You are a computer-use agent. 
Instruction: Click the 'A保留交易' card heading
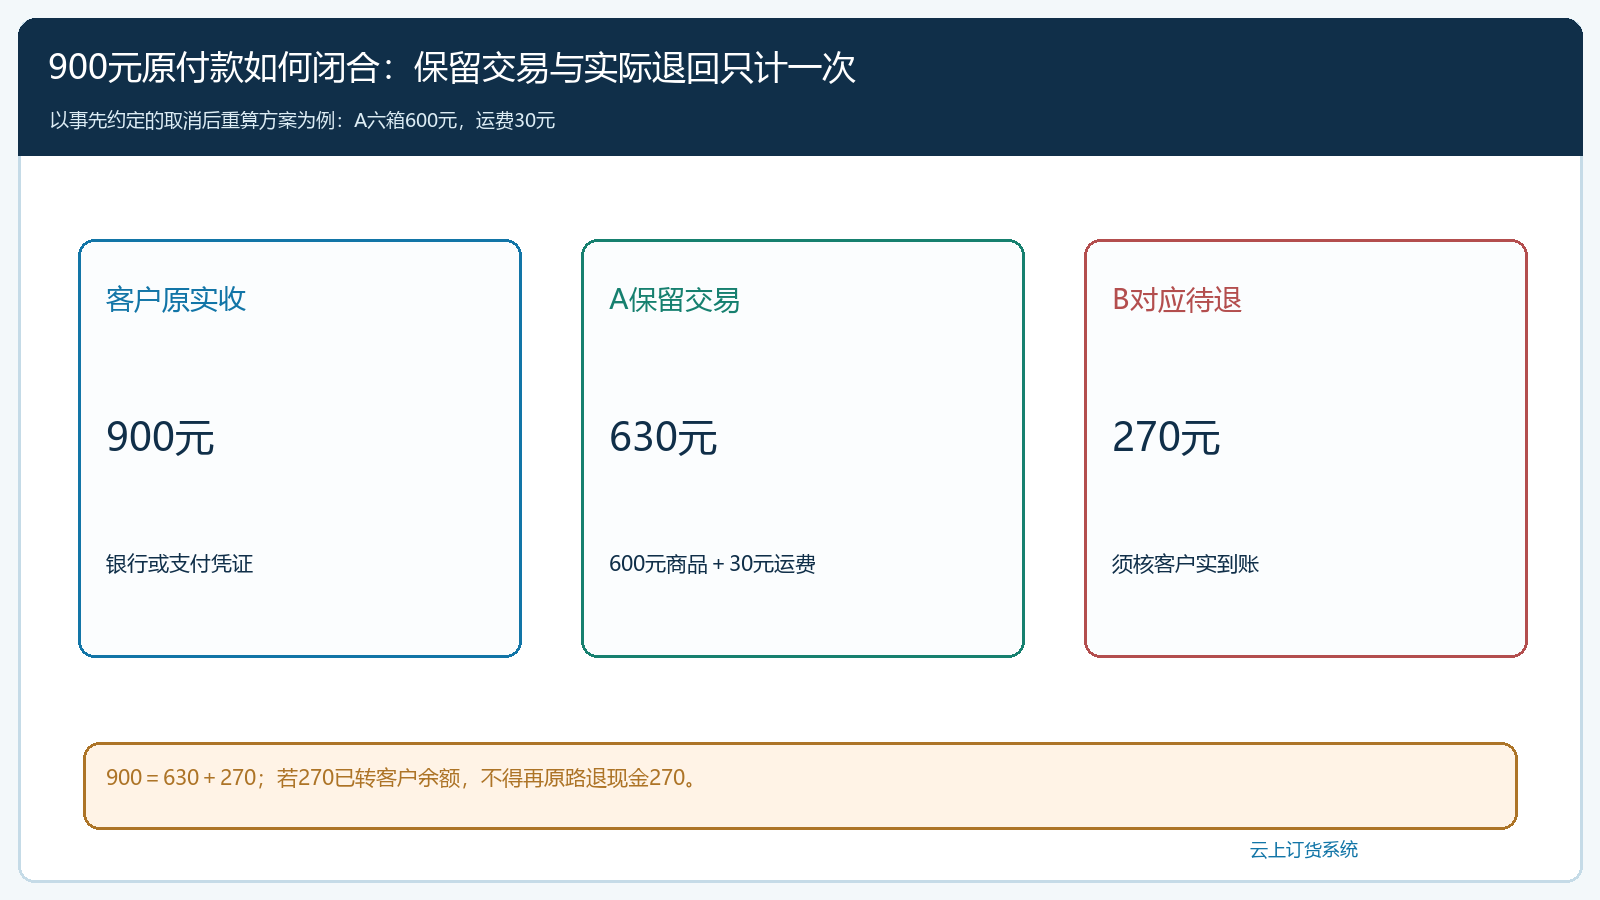[674, 299]
